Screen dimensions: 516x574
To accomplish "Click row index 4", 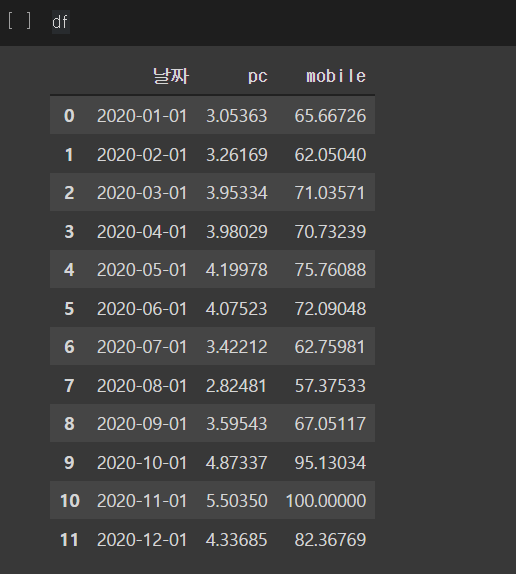I will (69, 270).
